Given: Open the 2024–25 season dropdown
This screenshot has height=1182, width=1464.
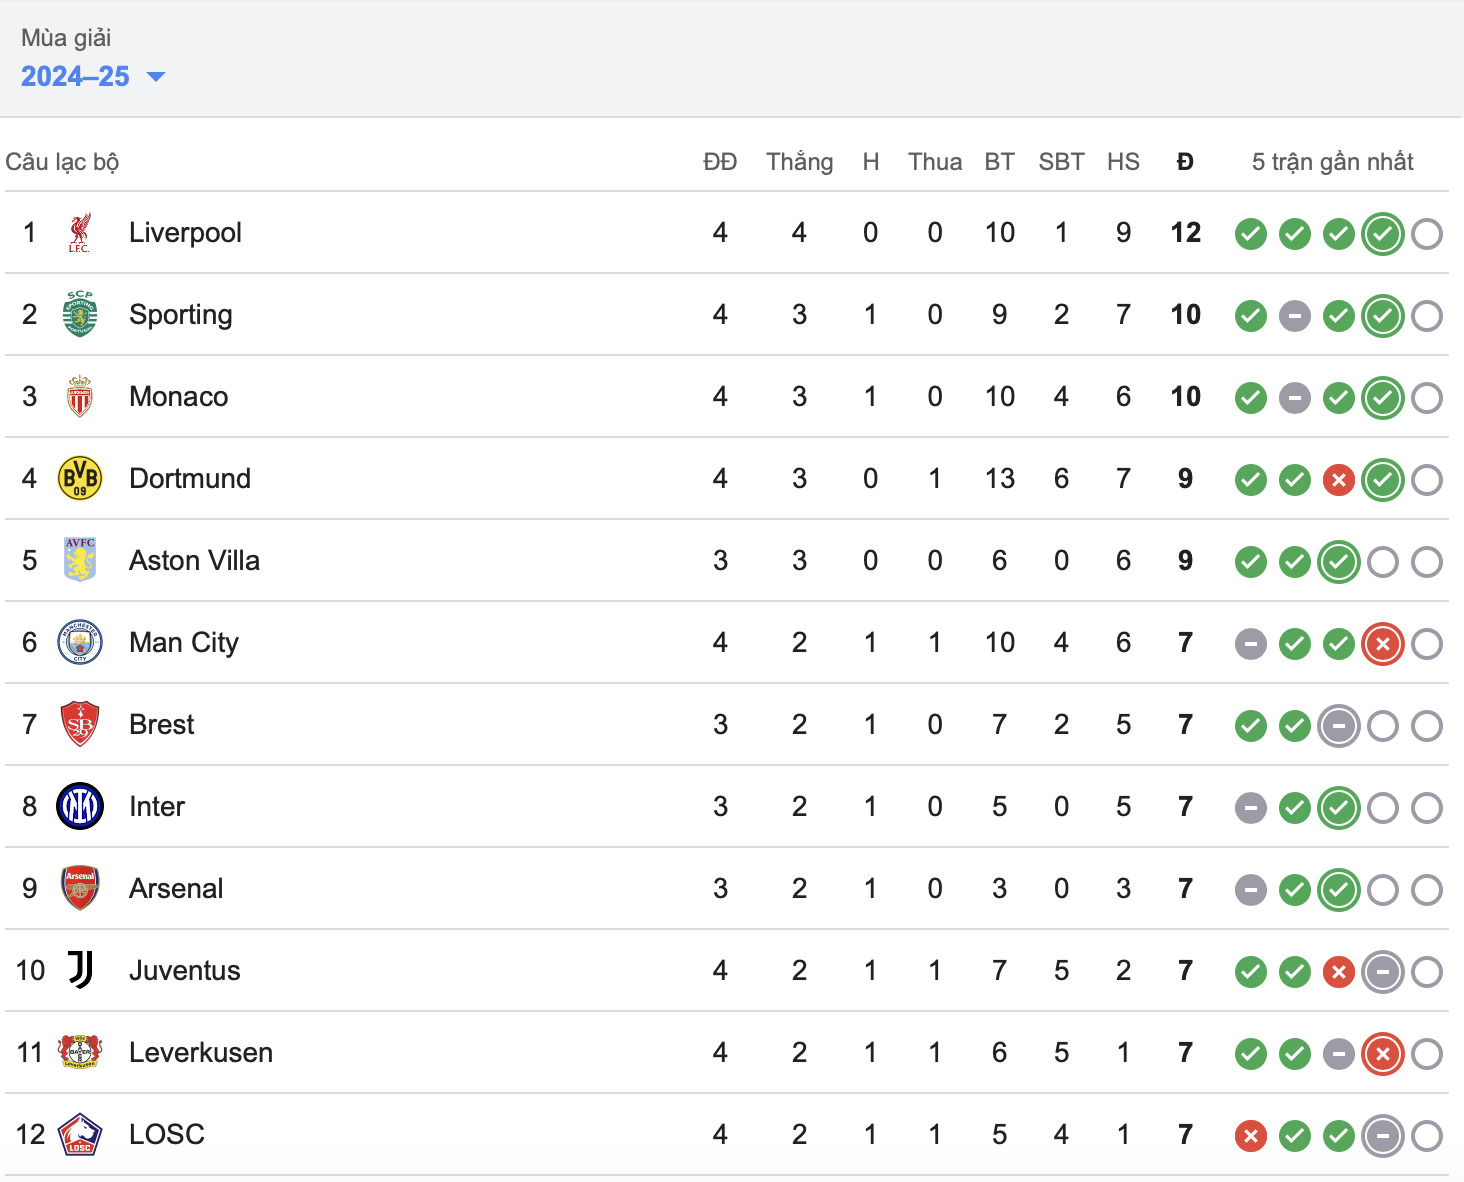Looking at the screenshot, I should 93,77.
